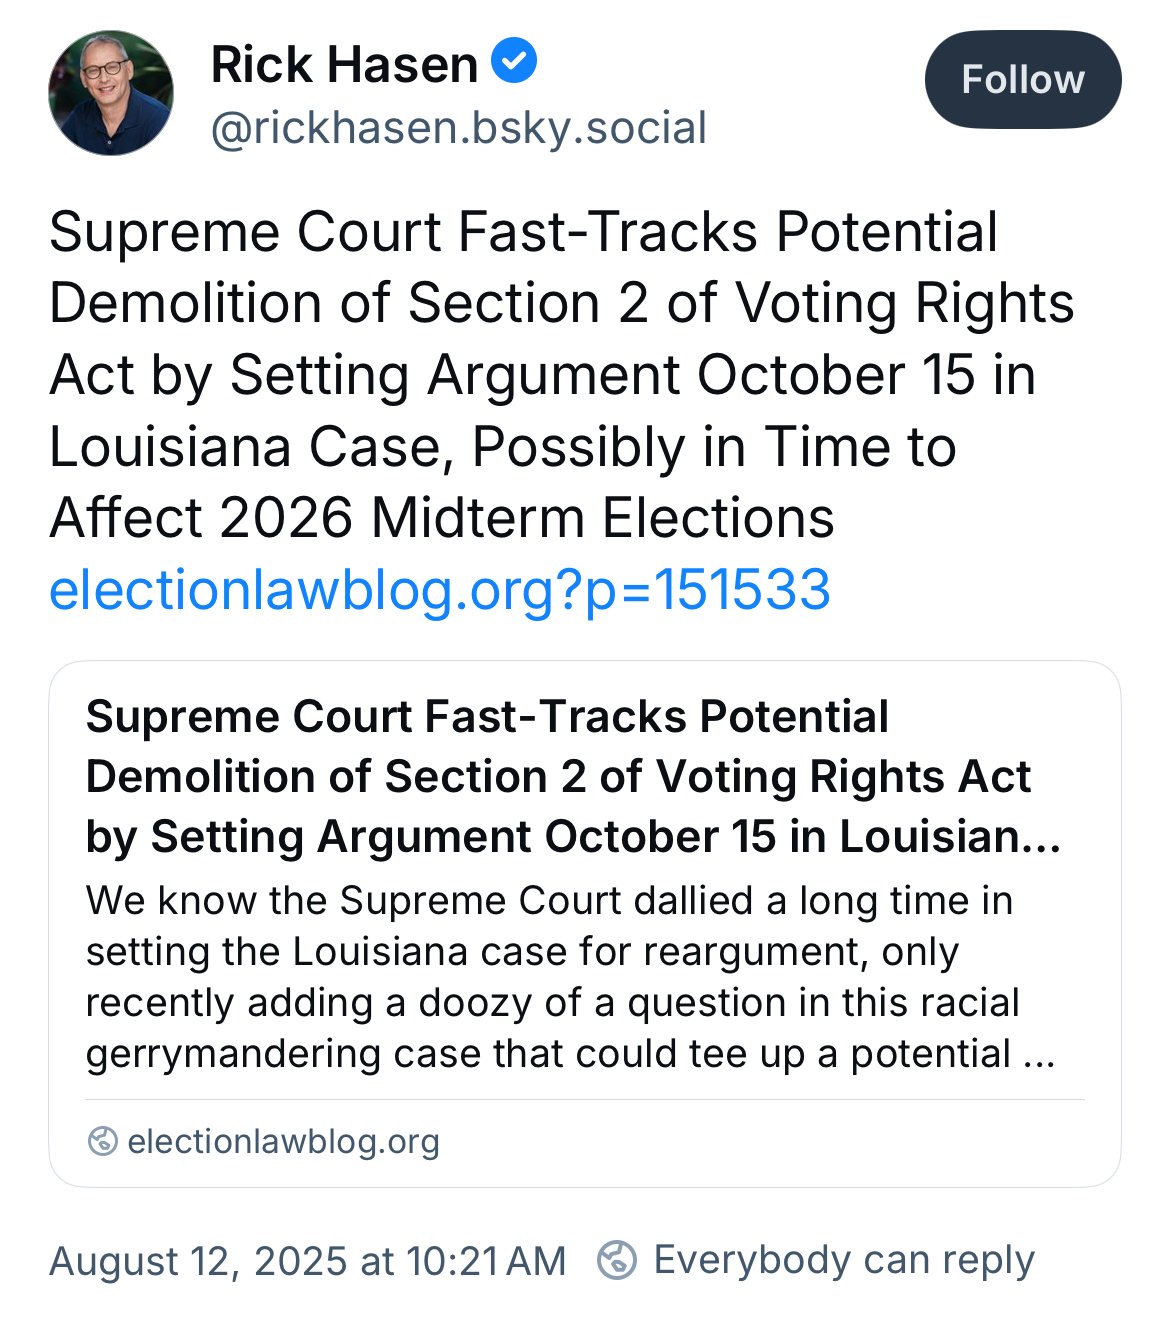Open the August 12, 2025 timestamp

pos(308,1261)
